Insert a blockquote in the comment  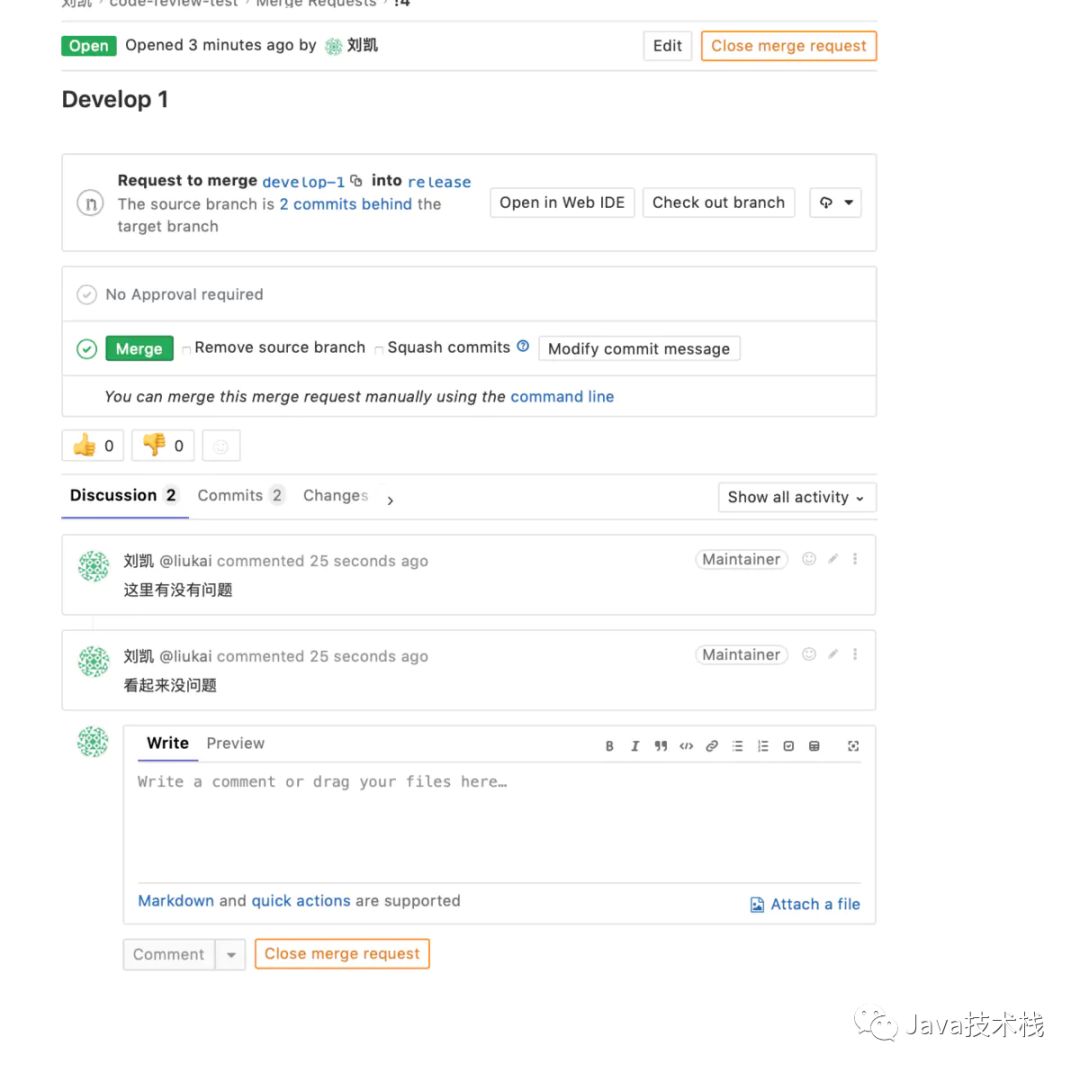tap(661, 746)
